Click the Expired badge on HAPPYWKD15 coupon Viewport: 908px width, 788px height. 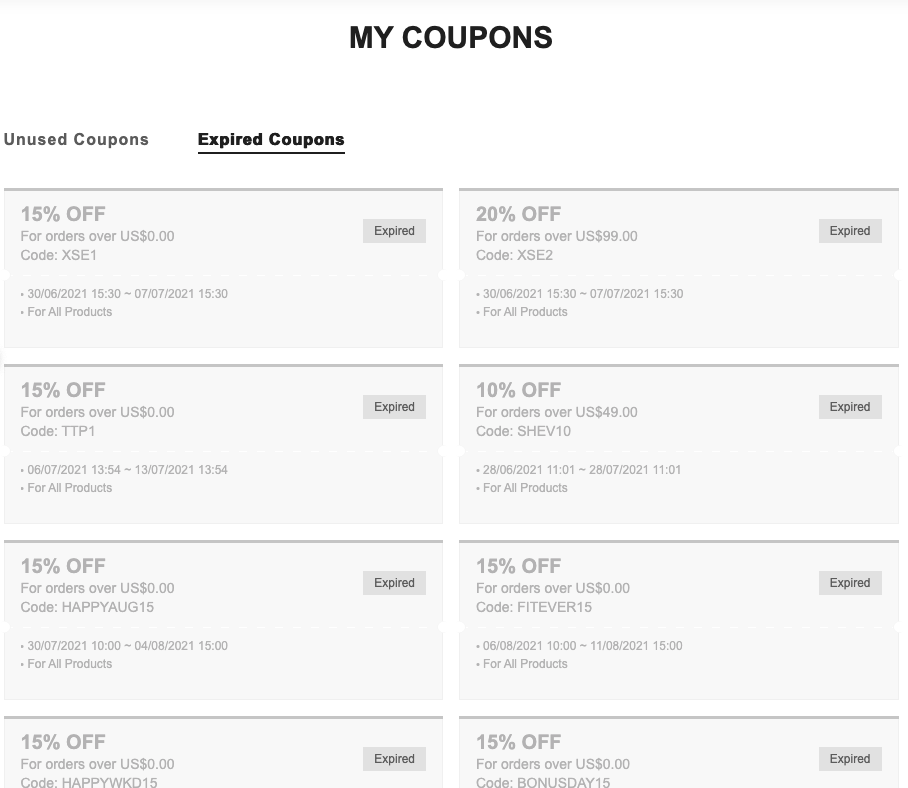pos(394,759)
